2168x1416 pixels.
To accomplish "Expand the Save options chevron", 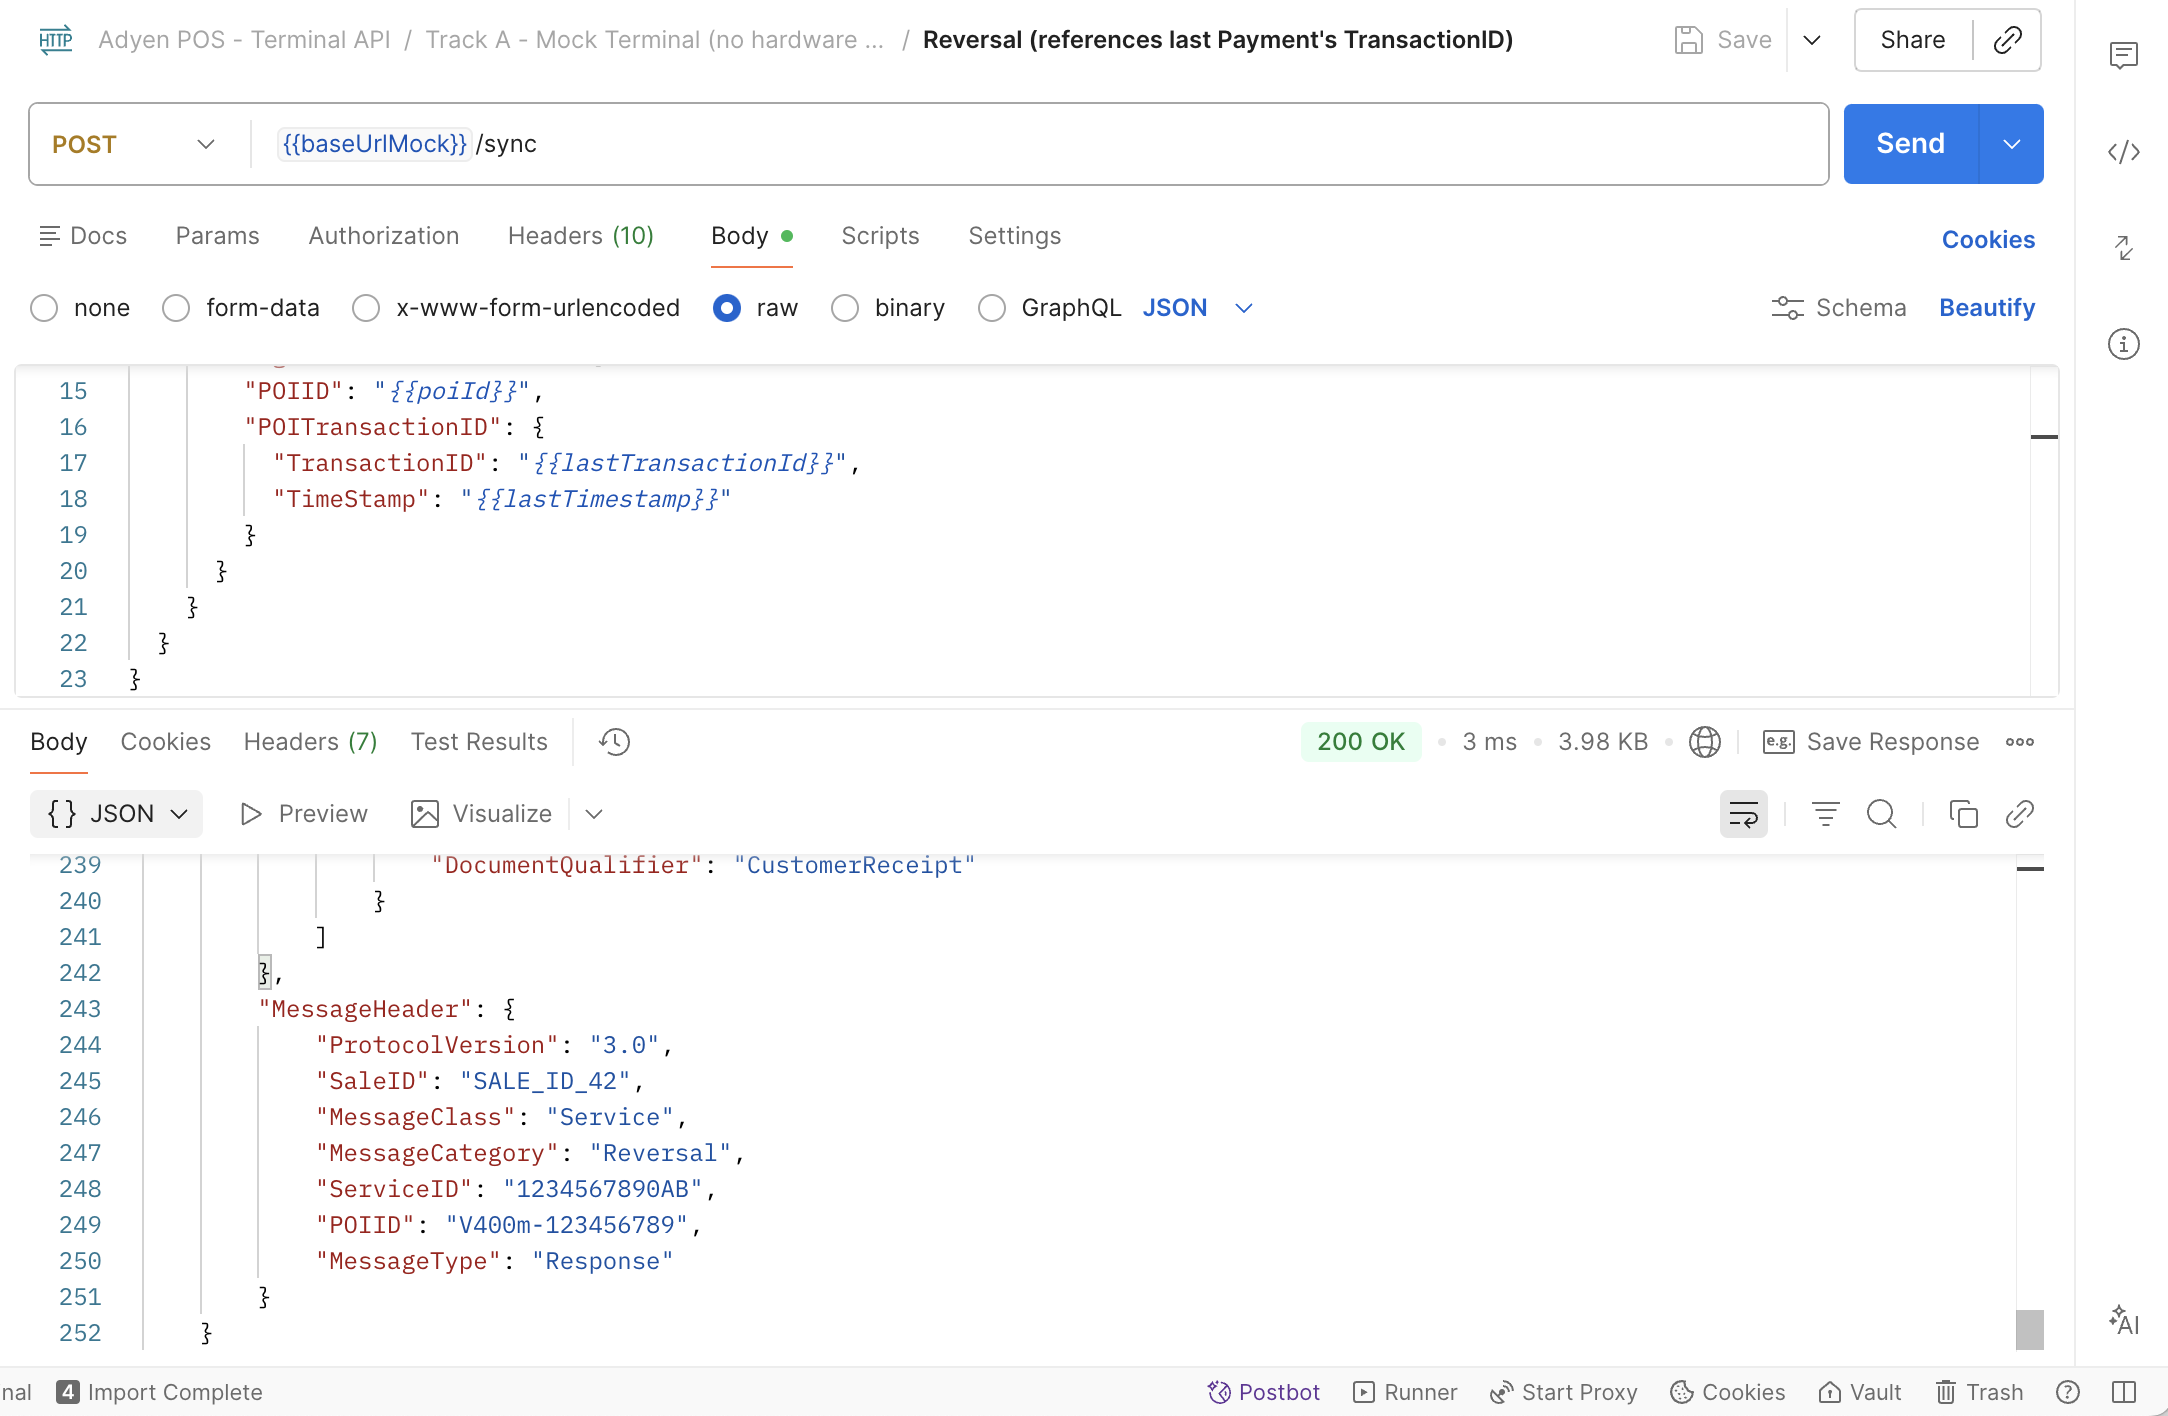I will [1812, 40].
